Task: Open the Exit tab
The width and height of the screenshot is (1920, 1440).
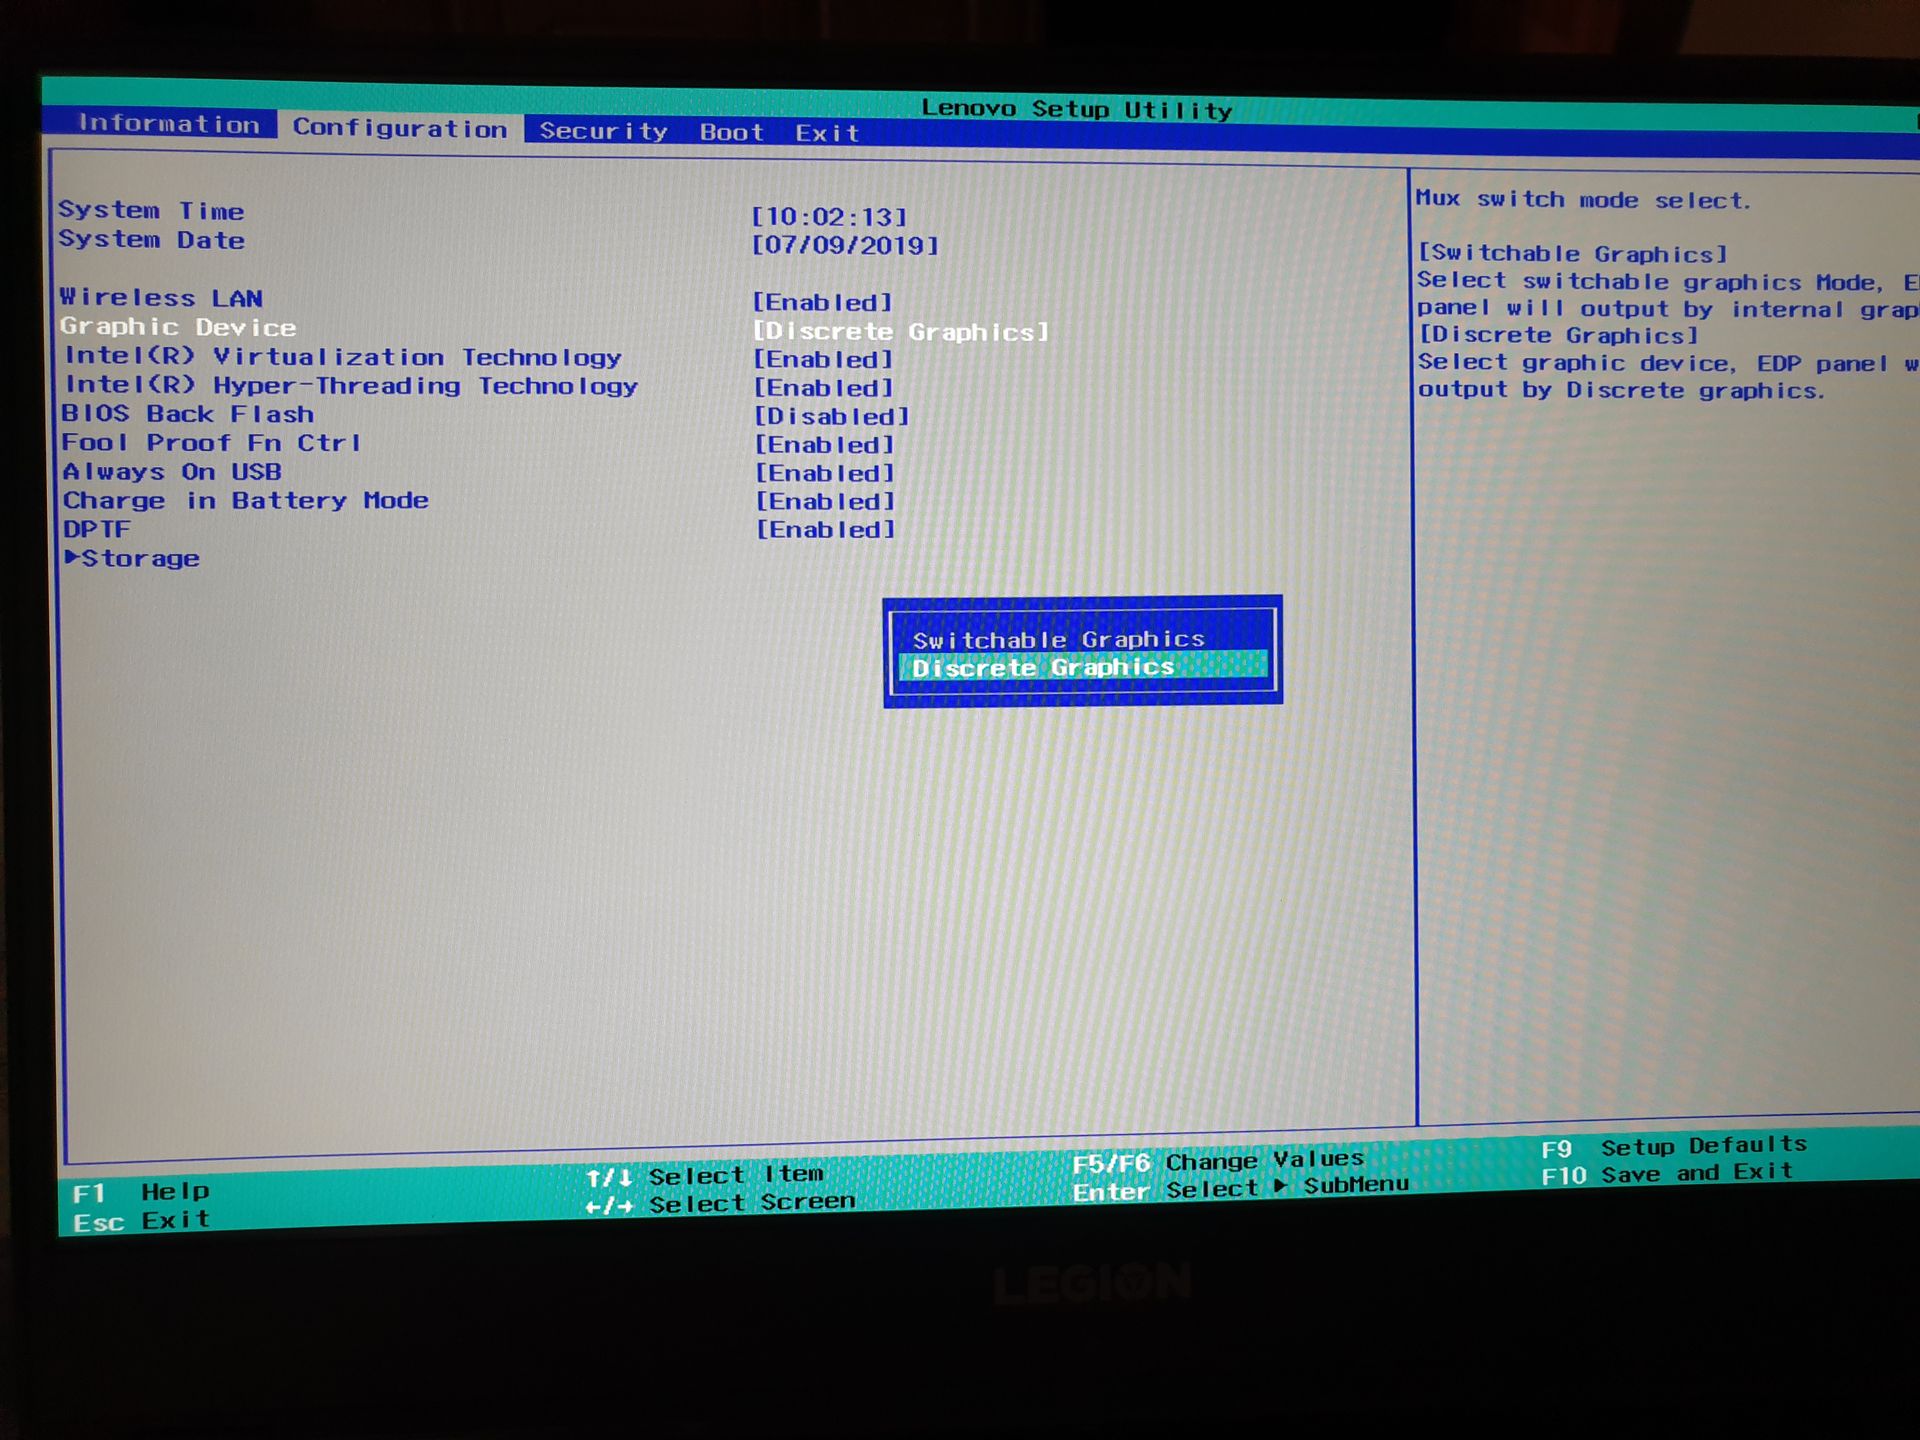Action: 827,133
